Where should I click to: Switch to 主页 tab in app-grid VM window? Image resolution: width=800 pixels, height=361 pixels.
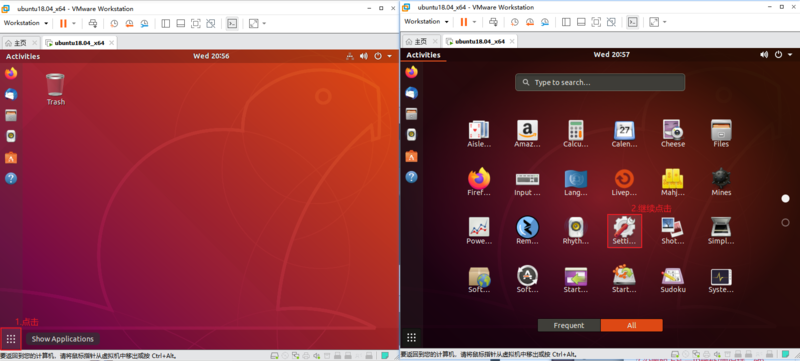[420, 41]
